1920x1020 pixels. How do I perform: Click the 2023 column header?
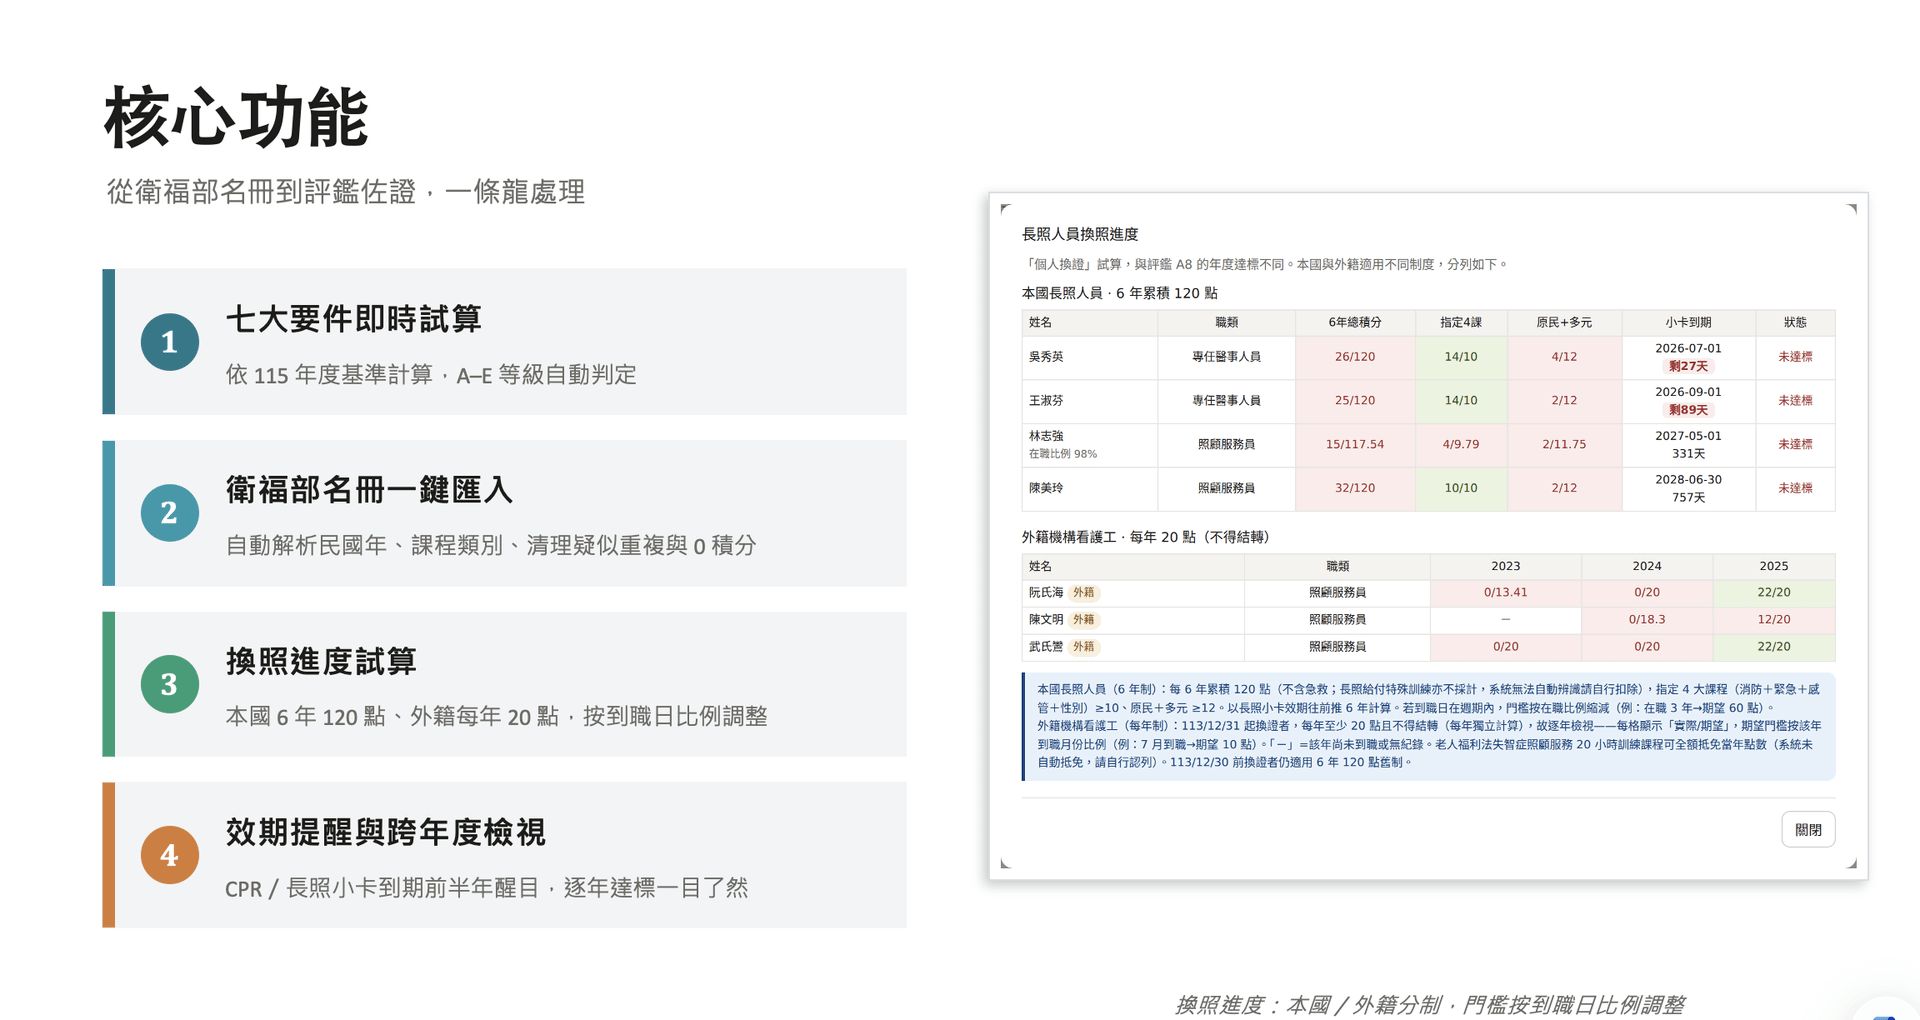point(1505,566)
